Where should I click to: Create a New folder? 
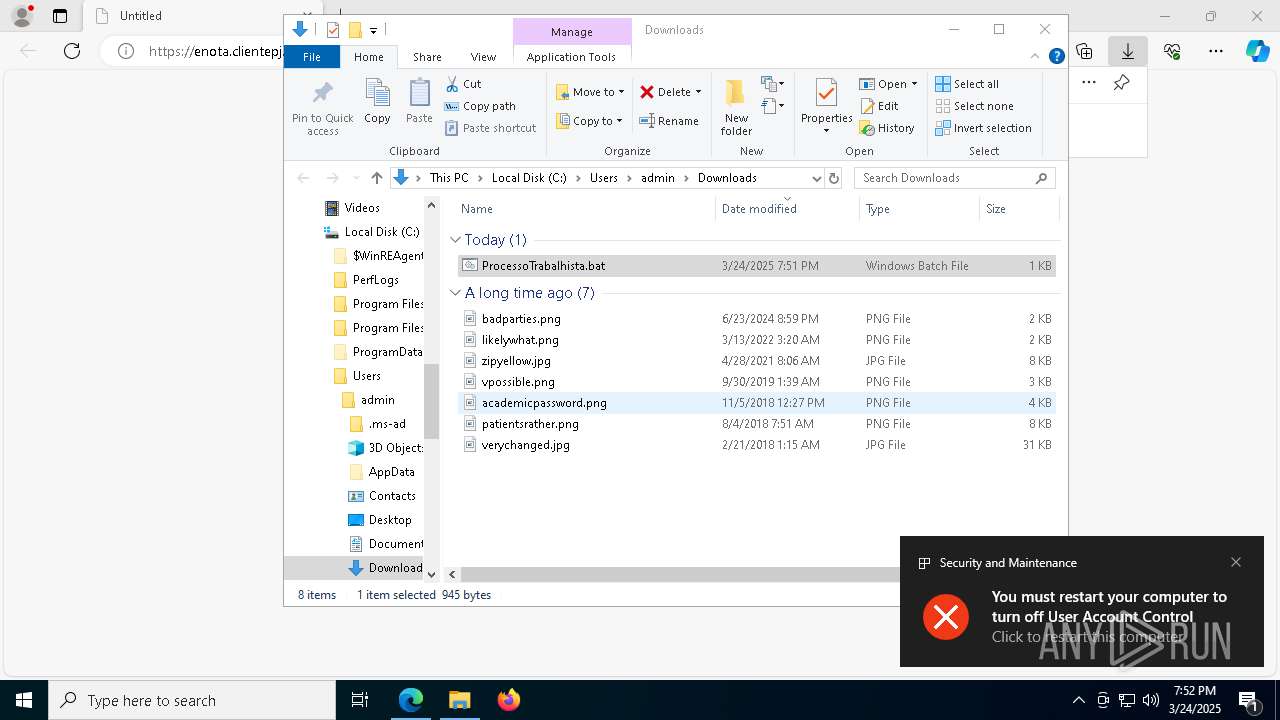pos(736,107)
